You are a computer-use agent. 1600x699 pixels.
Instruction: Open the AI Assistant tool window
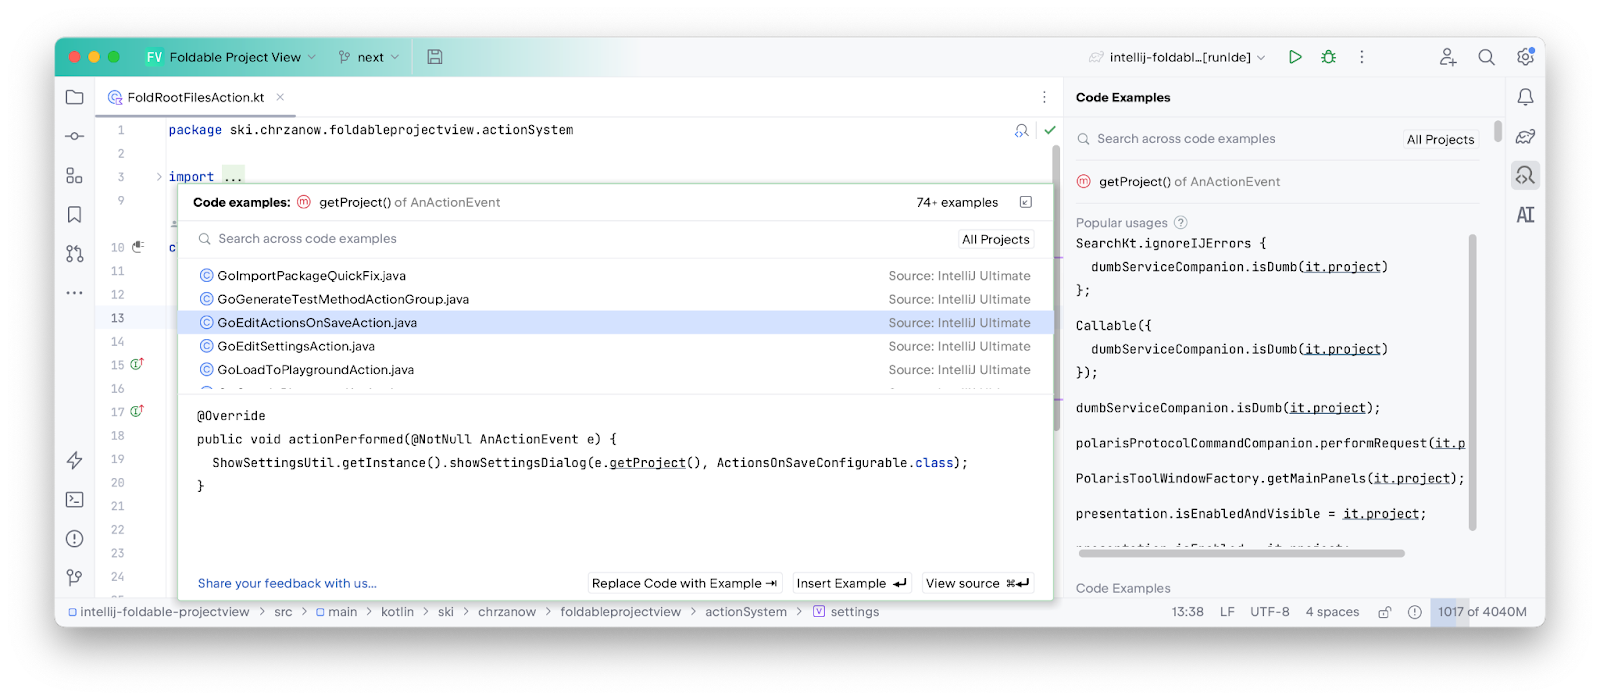click(x=1525, y=215)
